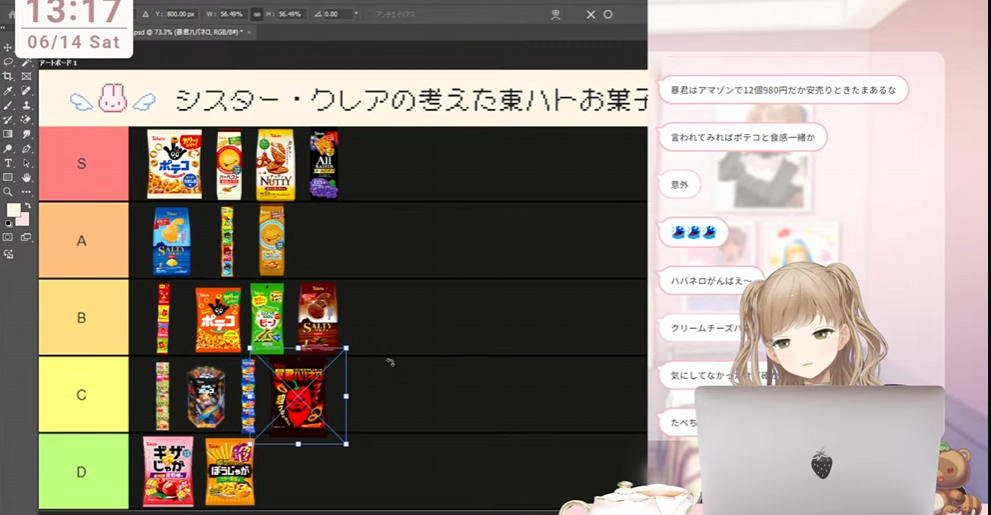The image size is (991, 515).
Task: Switch to warp mode icon in options bar
Action: (x=556, y=14)
